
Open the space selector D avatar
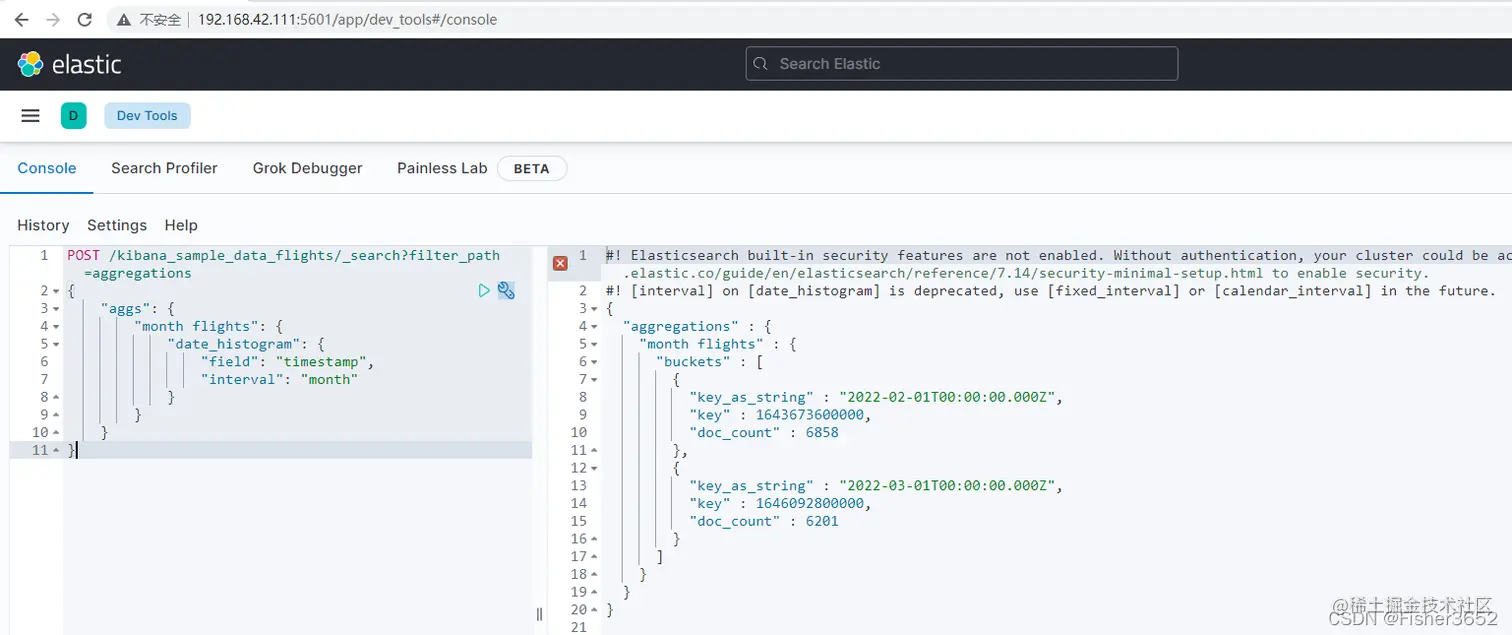click(x=73, y=116)
